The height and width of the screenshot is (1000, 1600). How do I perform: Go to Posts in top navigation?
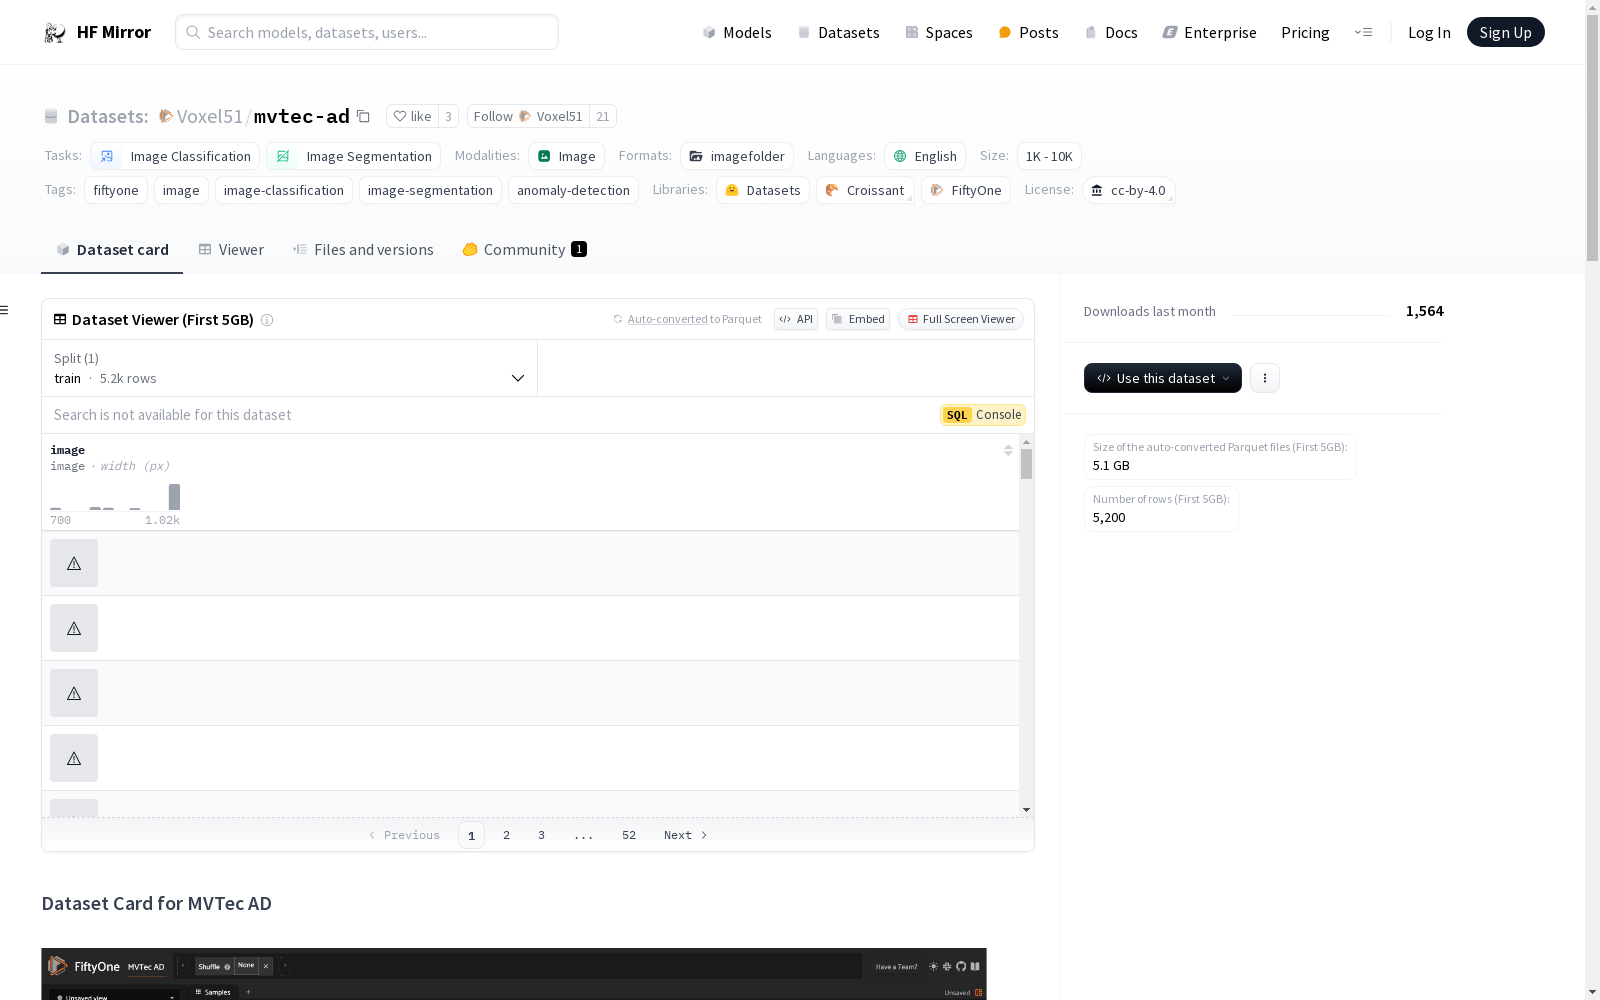[x=1028, y=33]
